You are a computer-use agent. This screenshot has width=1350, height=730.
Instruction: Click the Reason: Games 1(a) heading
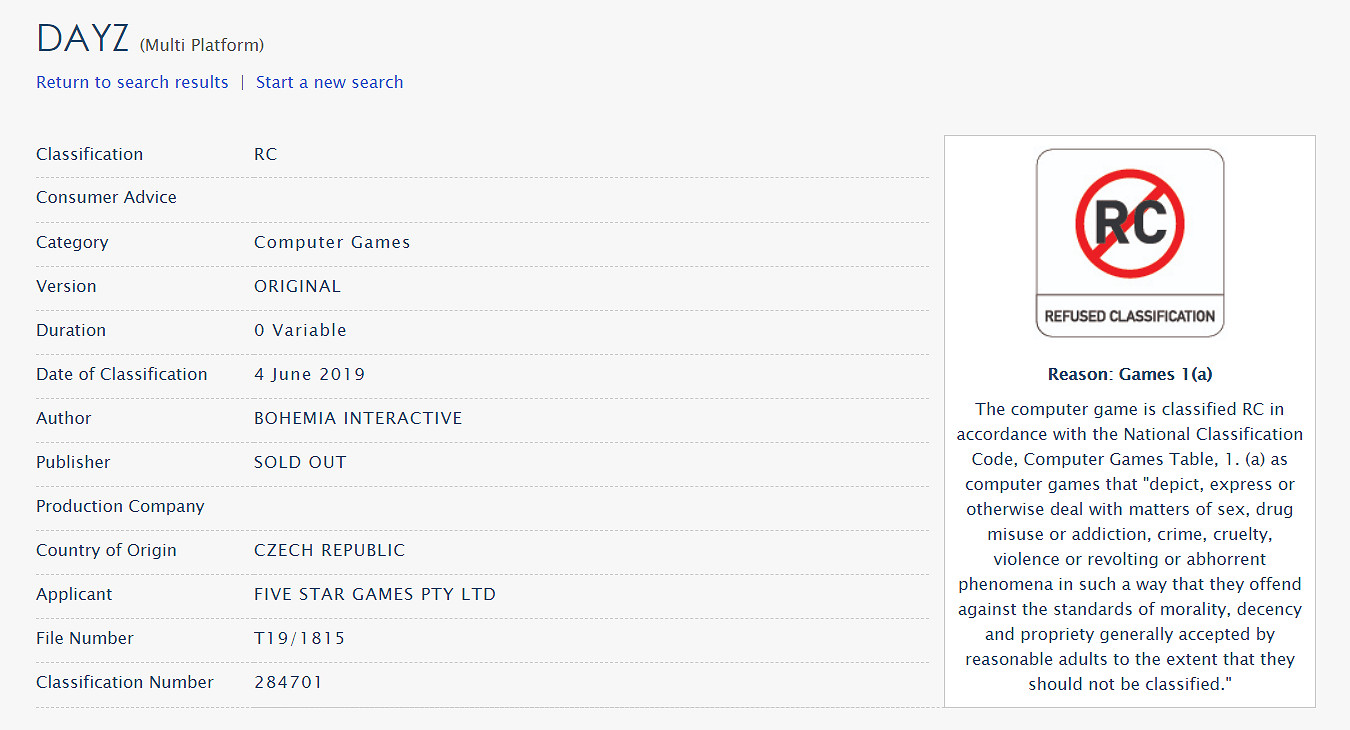pos(1129,374)
